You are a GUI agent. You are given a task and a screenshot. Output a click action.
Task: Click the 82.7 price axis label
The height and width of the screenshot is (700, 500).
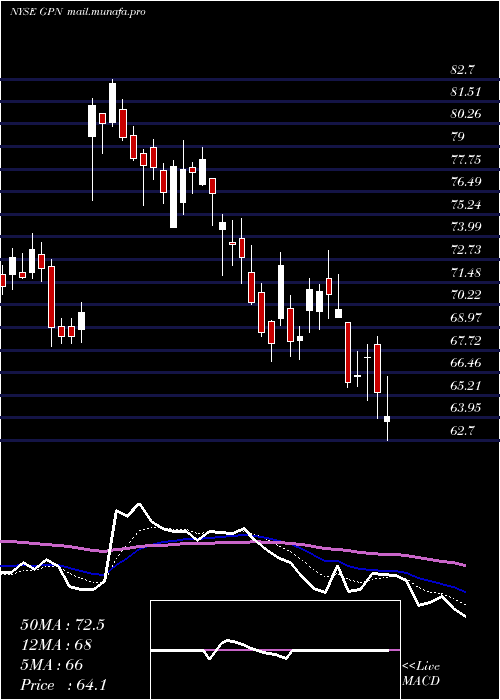463,70
